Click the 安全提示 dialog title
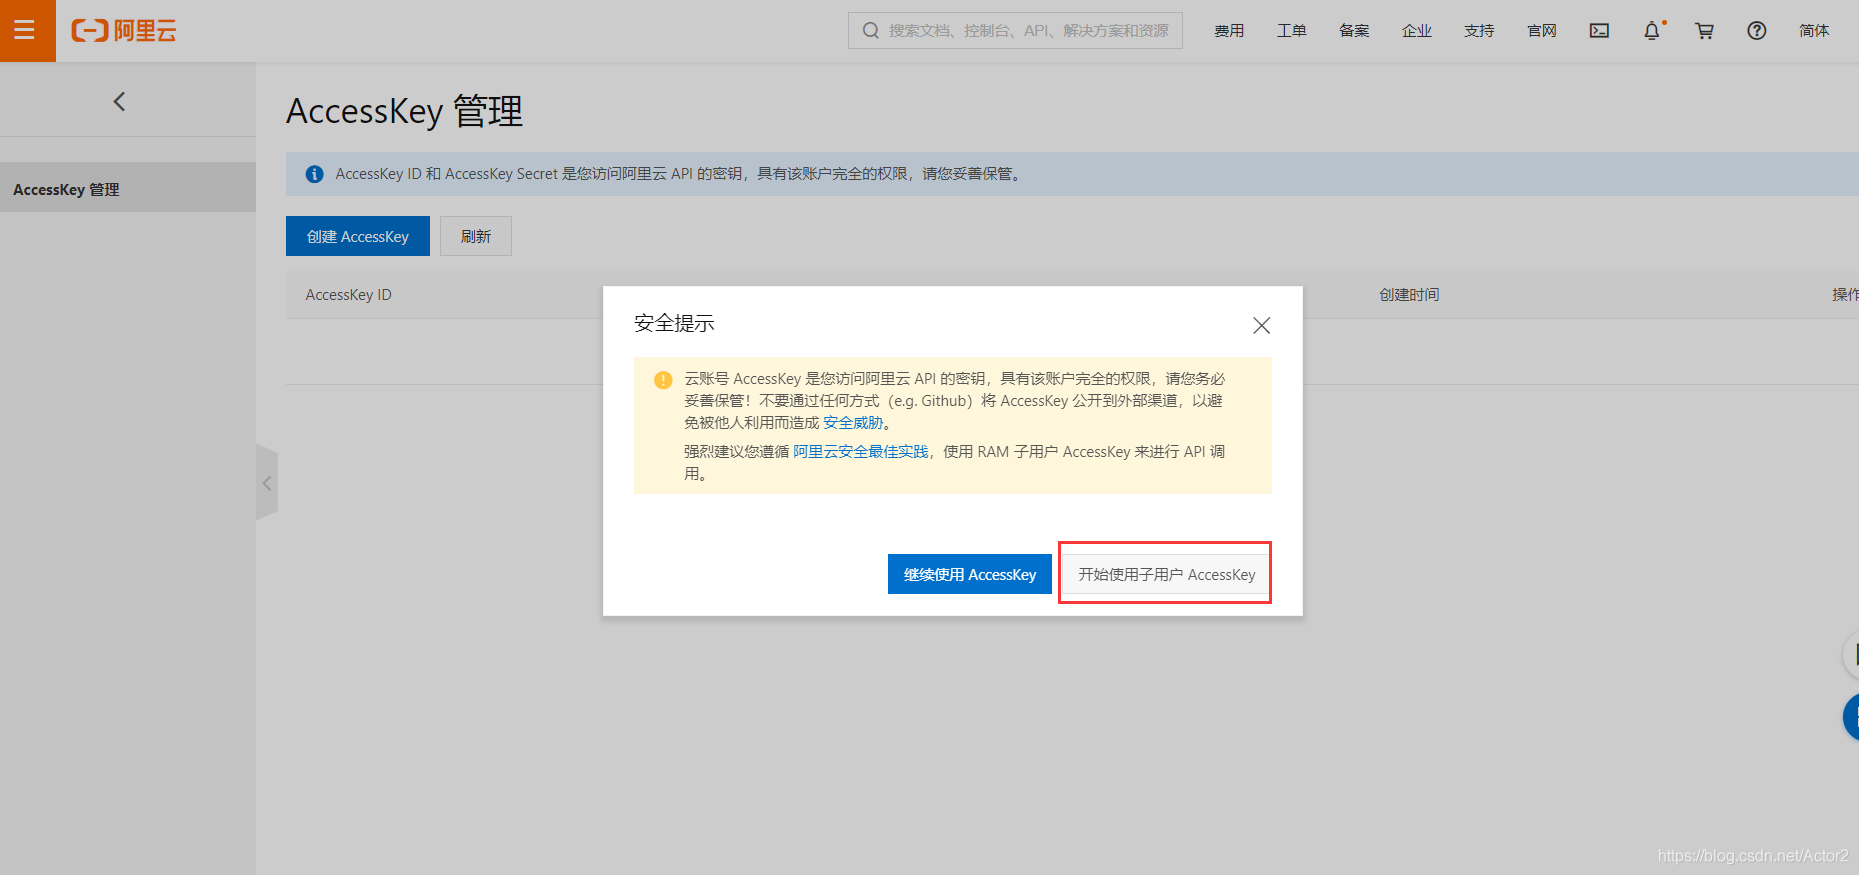The image size is (1859, 875). point(674,324)
